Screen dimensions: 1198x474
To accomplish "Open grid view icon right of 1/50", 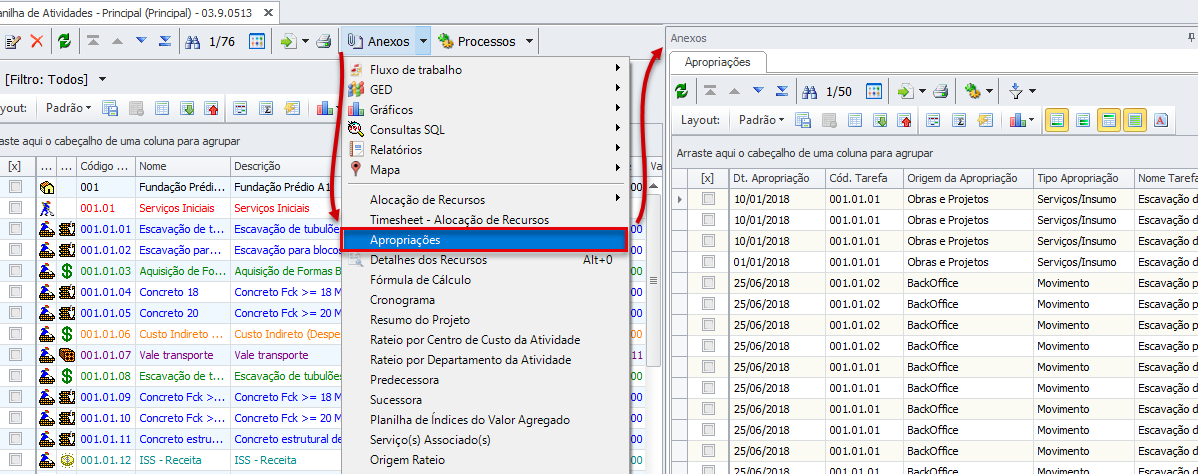I will [874, 92].
